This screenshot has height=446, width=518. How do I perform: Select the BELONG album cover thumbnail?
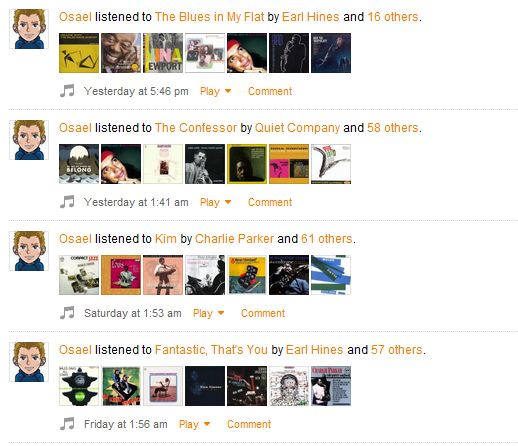click(79, 164)
